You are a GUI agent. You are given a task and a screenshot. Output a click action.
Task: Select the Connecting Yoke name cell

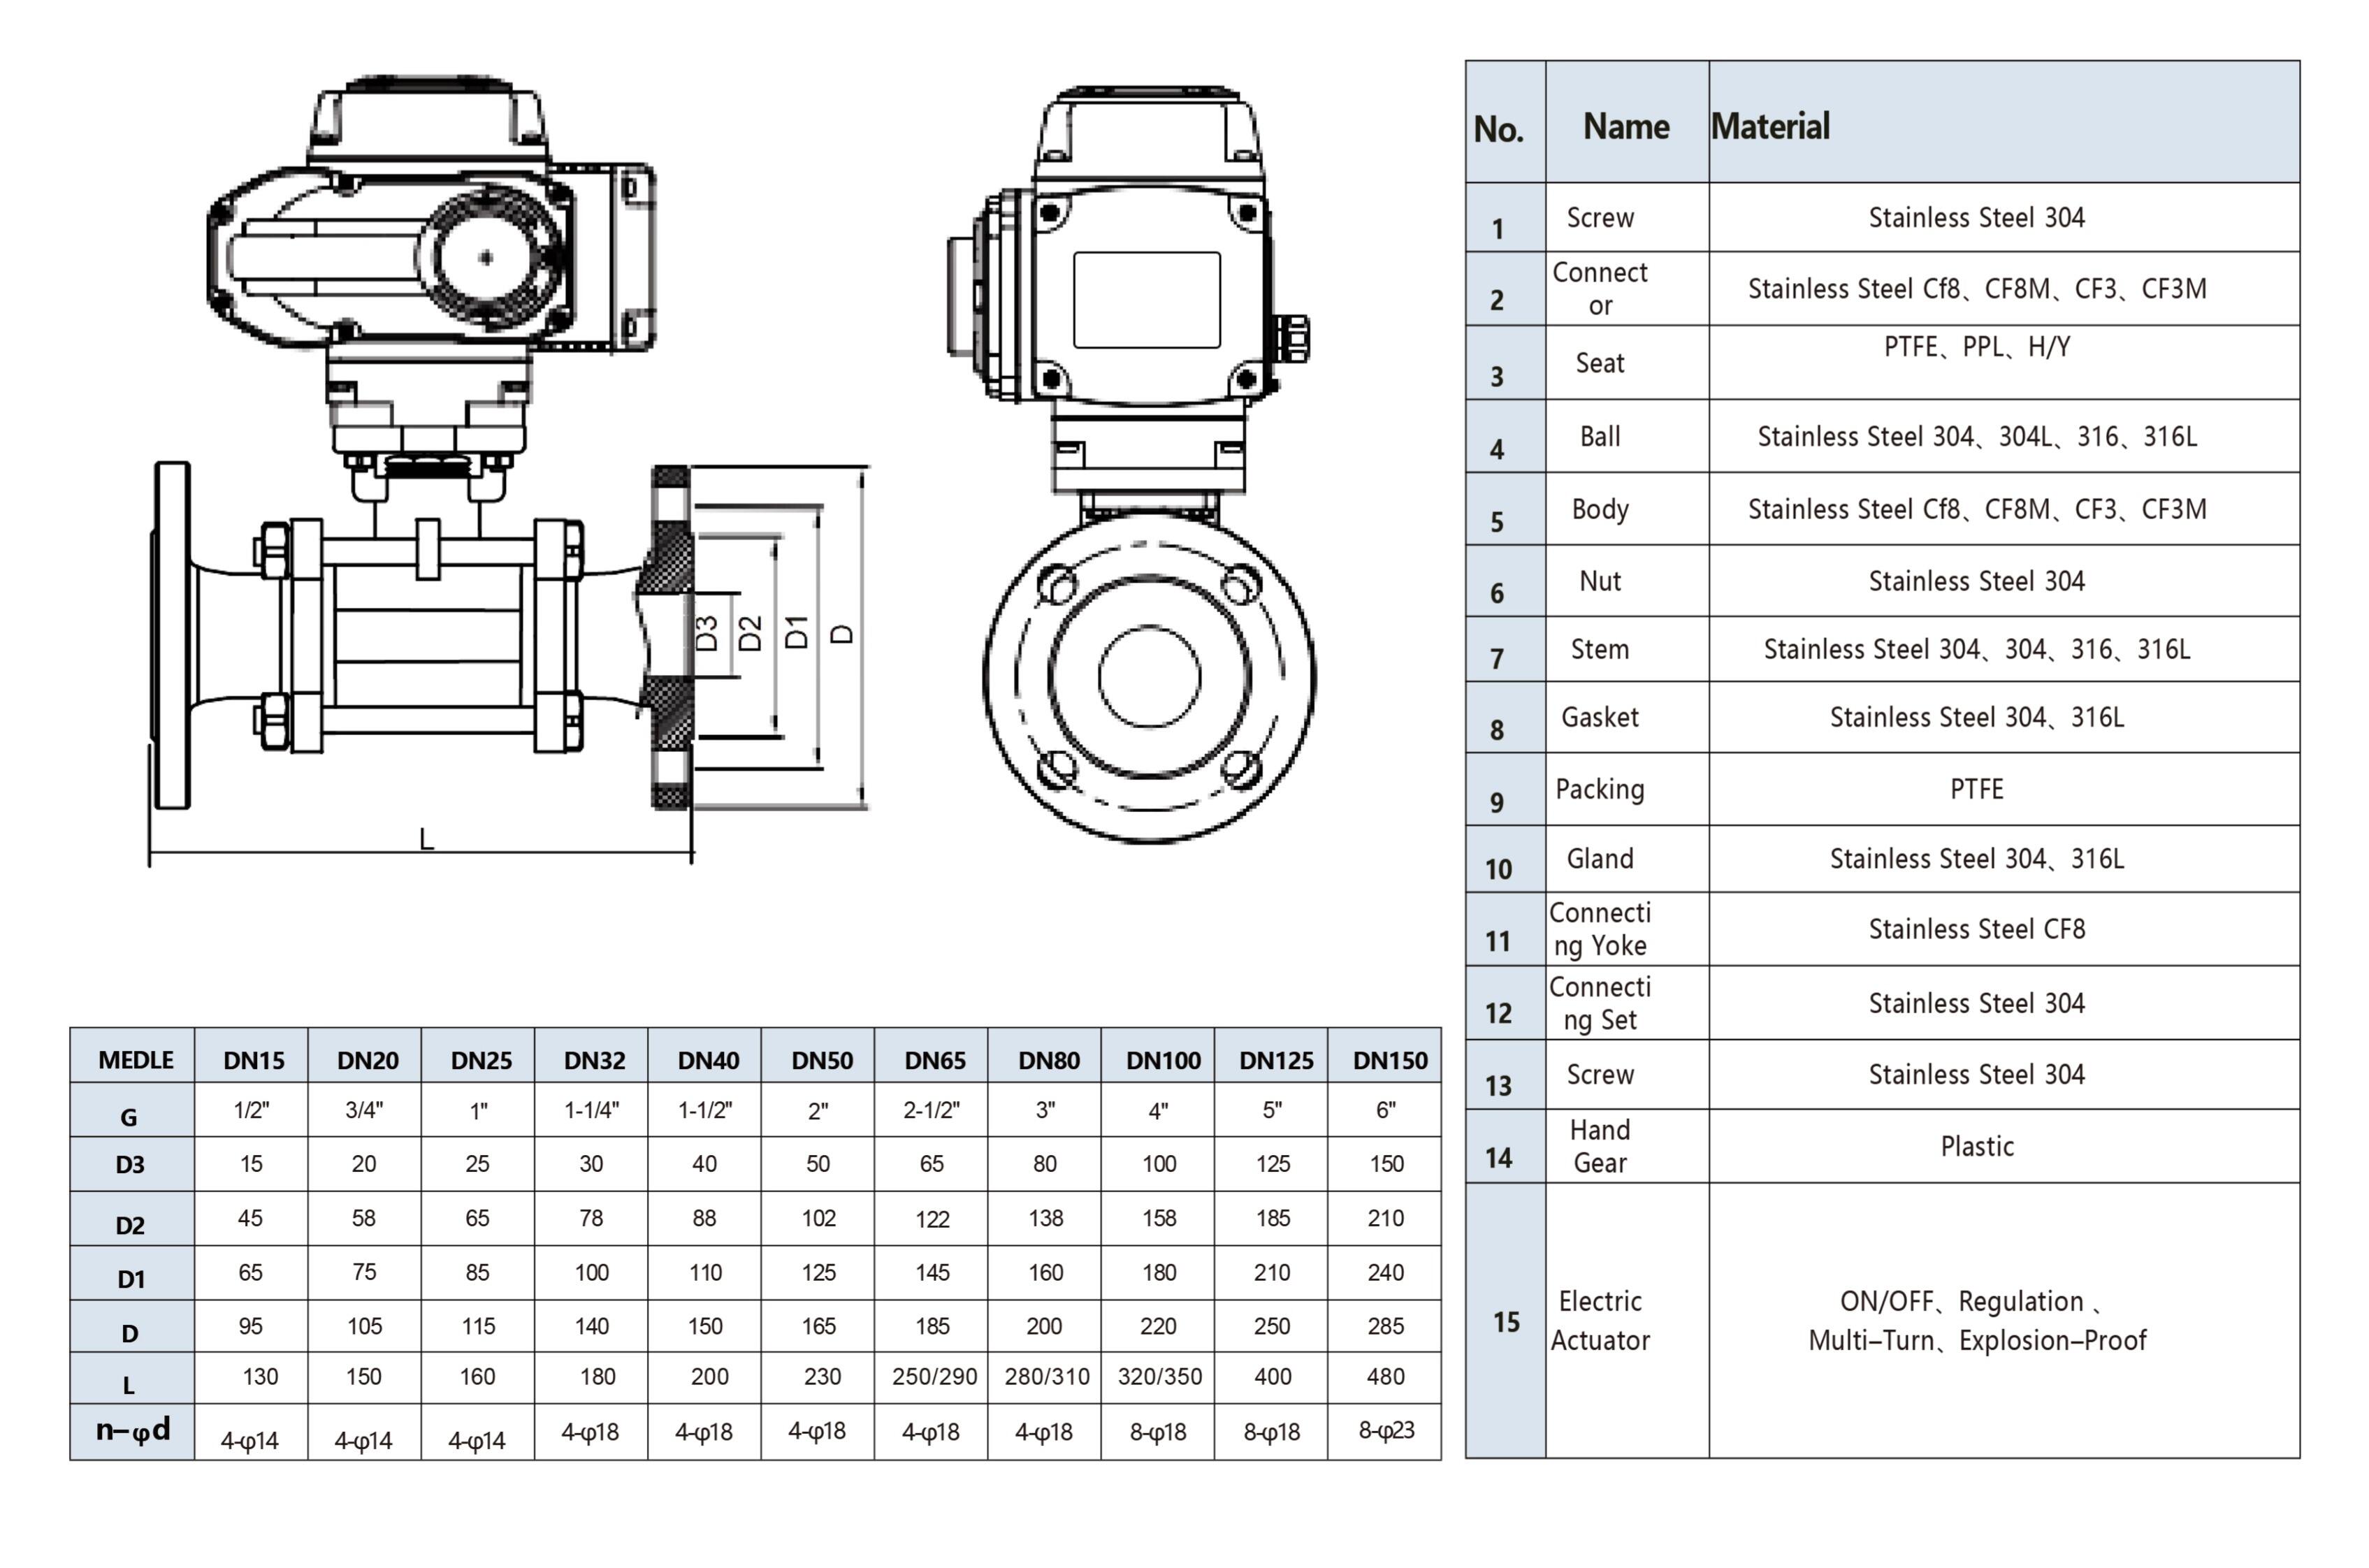pyautogui.click(x=1599, y=929)
